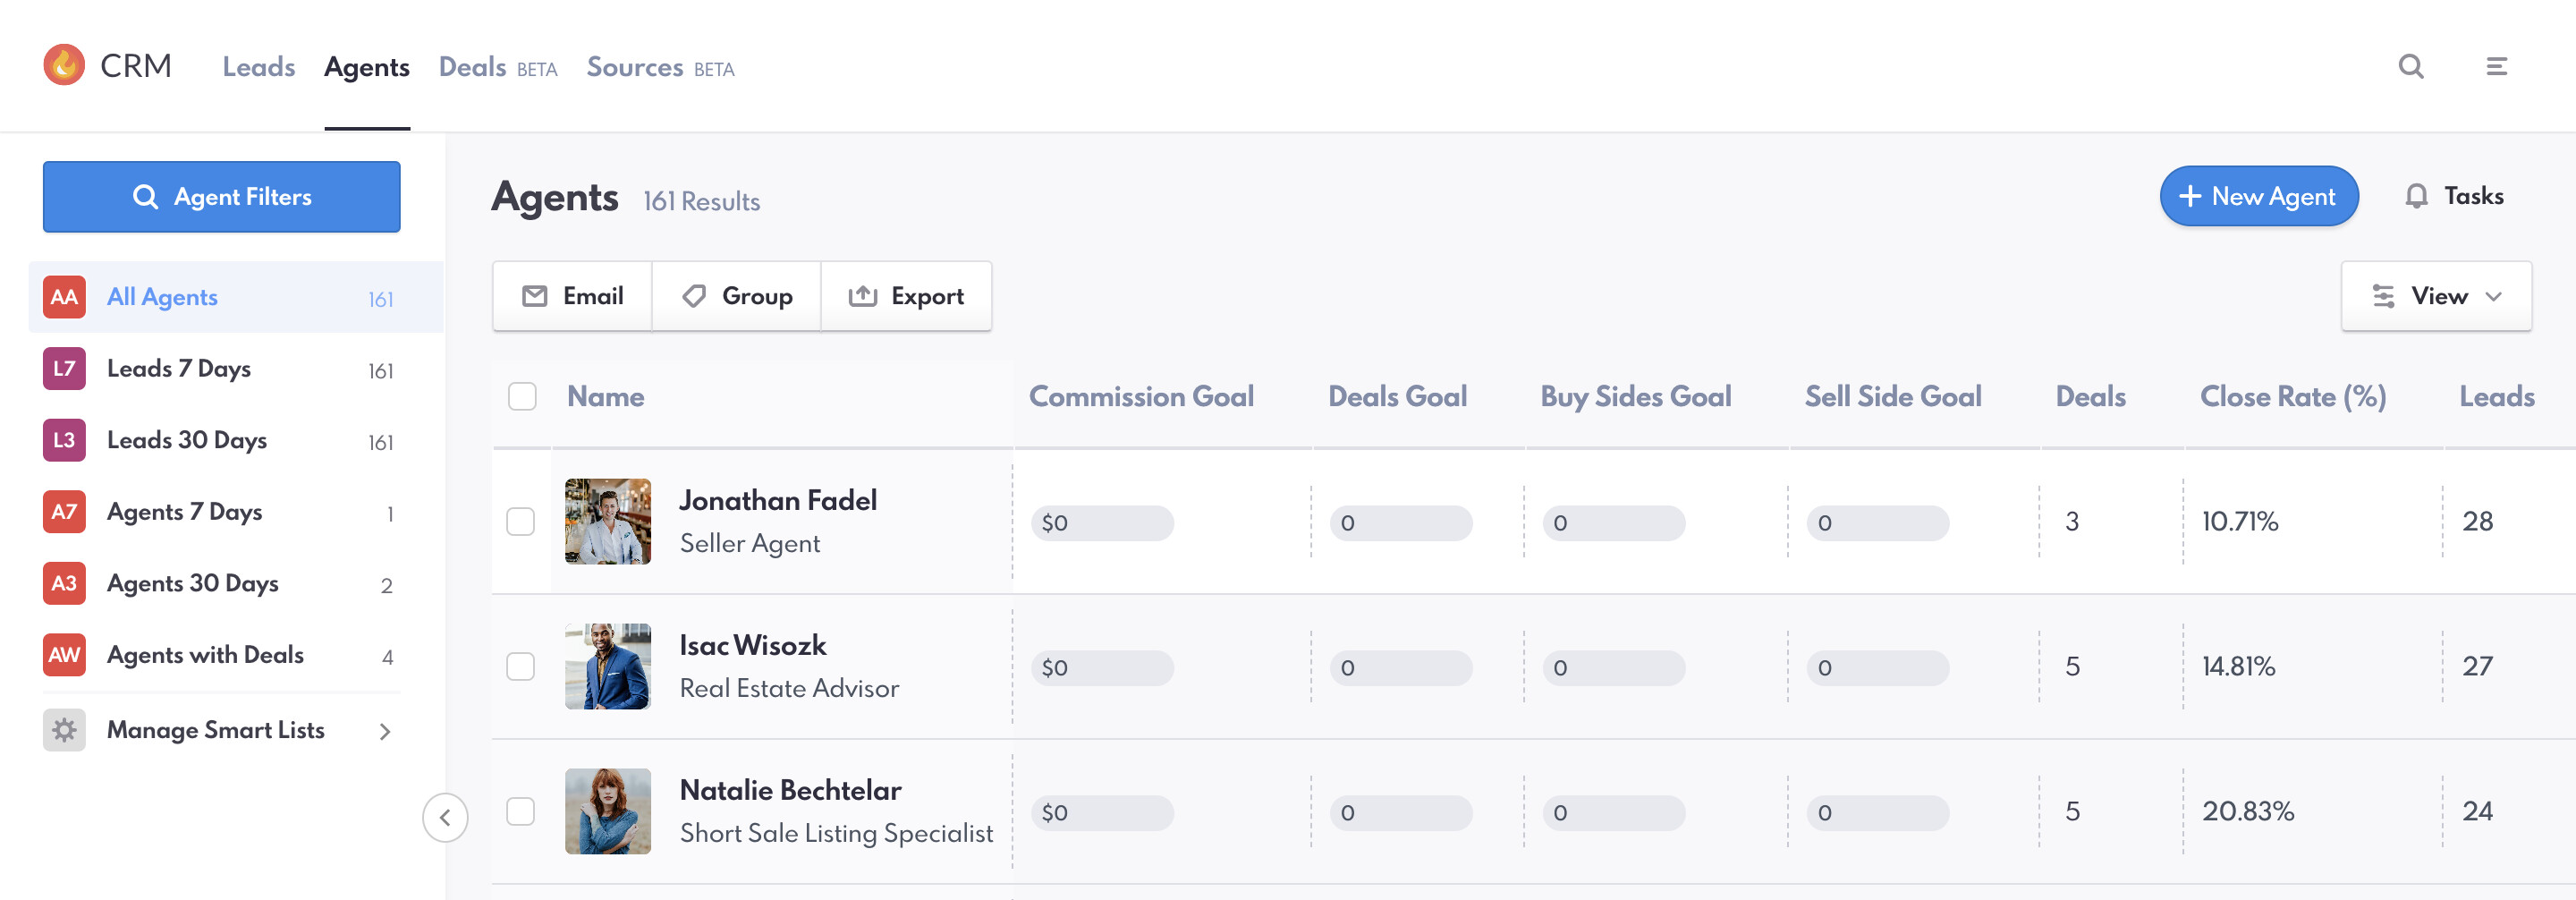Screen dimensions: 2576x900
Task: Click Isac Wisozk's profile photo
Action: click(x=608, y=667)
